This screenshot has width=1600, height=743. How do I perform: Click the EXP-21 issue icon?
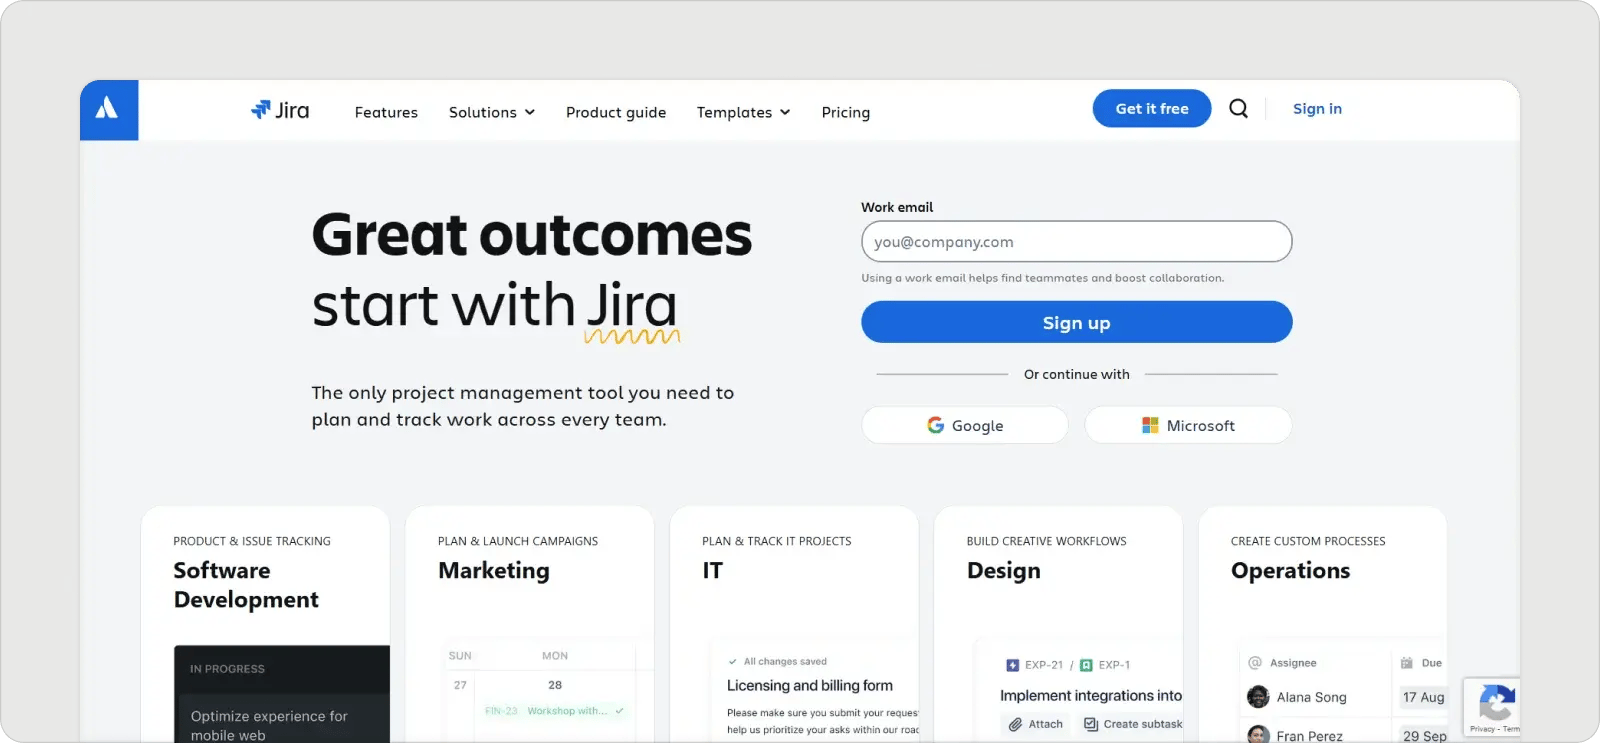[1012, 665]
